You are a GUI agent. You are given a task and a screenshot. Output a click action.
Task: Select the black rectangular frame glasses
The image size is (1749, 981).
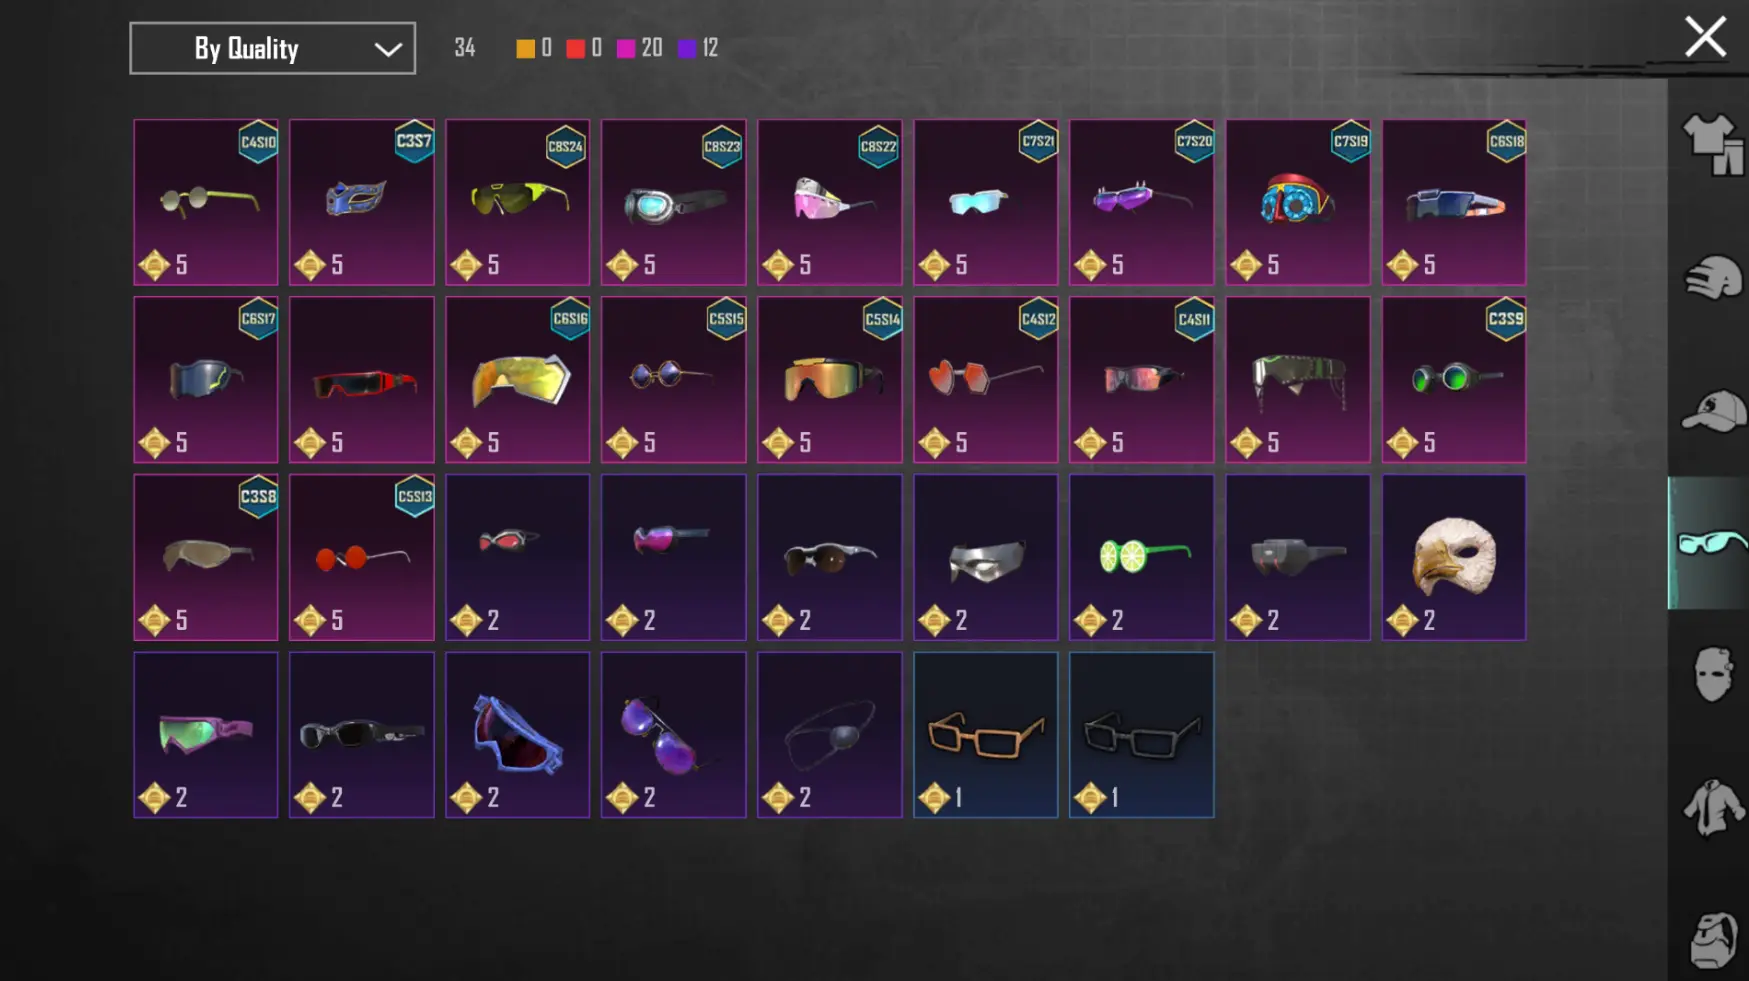pos(1142,735)
